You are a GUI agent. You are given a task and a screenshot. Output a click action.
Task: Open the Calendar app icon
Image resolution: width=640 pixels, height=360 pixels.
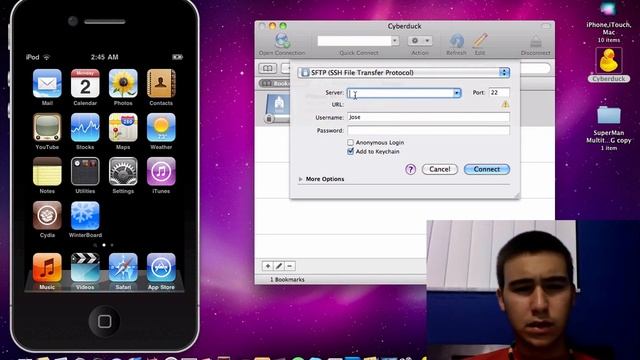point(85,83)
